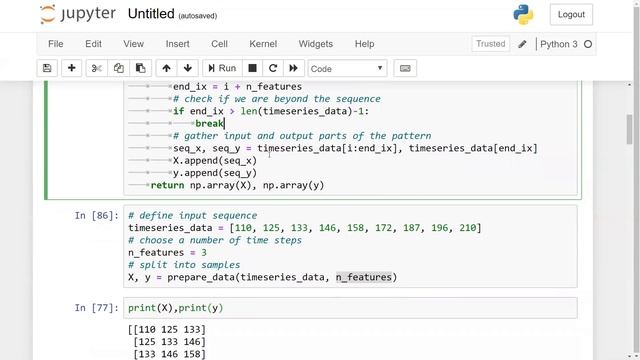Click the 'end_ix = i + n_features' line
The height and width of the screenshot is (360, 640).
(x=237, y=87)
